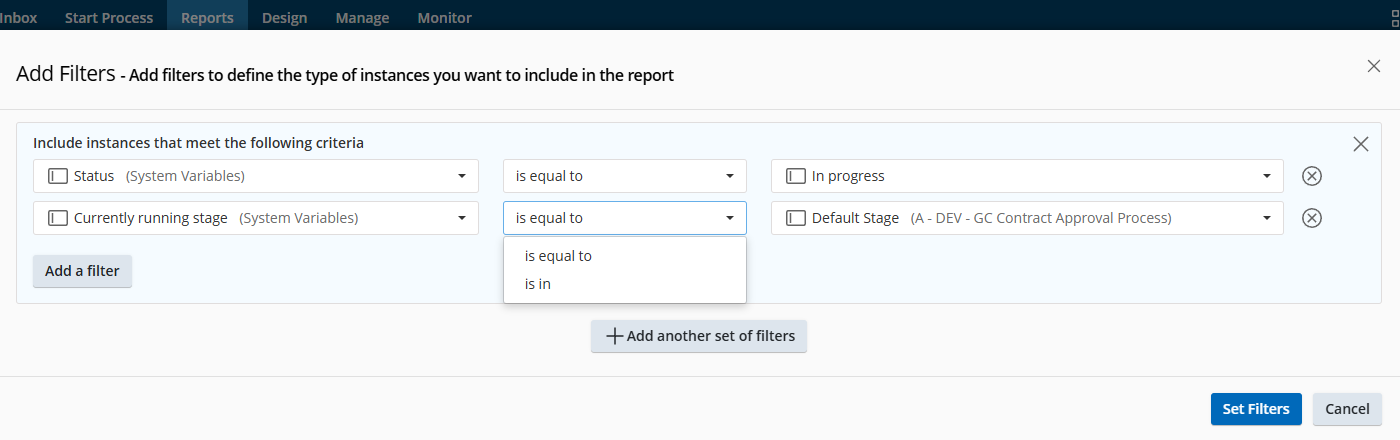Click the Add a filter button

click(82, 271)
